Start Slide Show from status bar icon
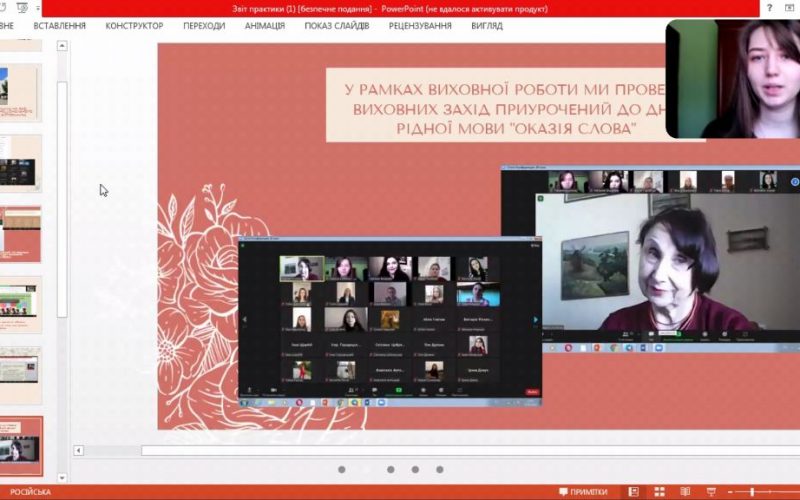Viewport: 800px width, 500px height. [710, 492]
